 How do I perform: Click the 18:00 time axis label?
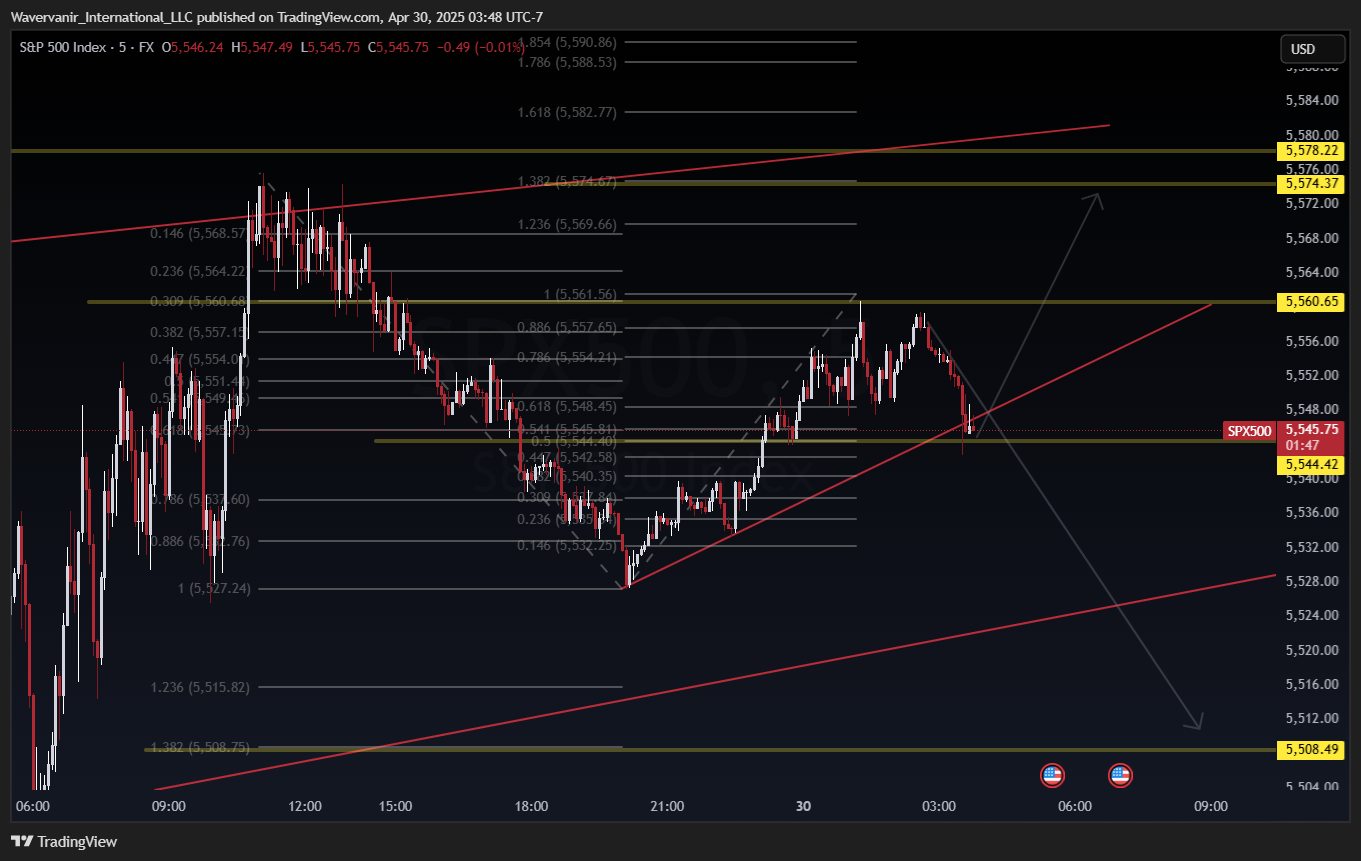tap(531, 806)
